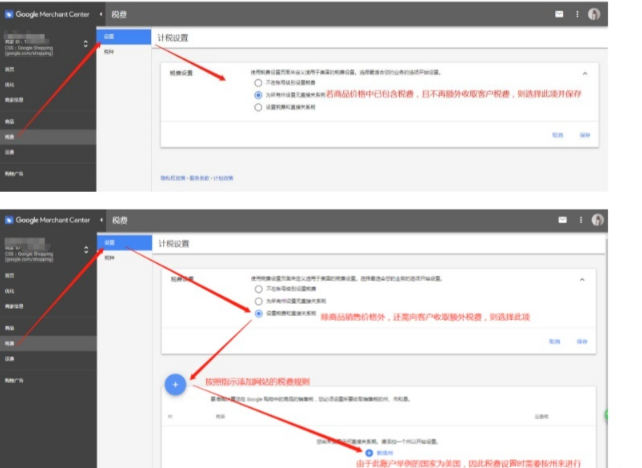The height and width of the screenshot is (468, 642).
Task: Open mail notifications in the lower screenshot
Action: pos(563,220)
